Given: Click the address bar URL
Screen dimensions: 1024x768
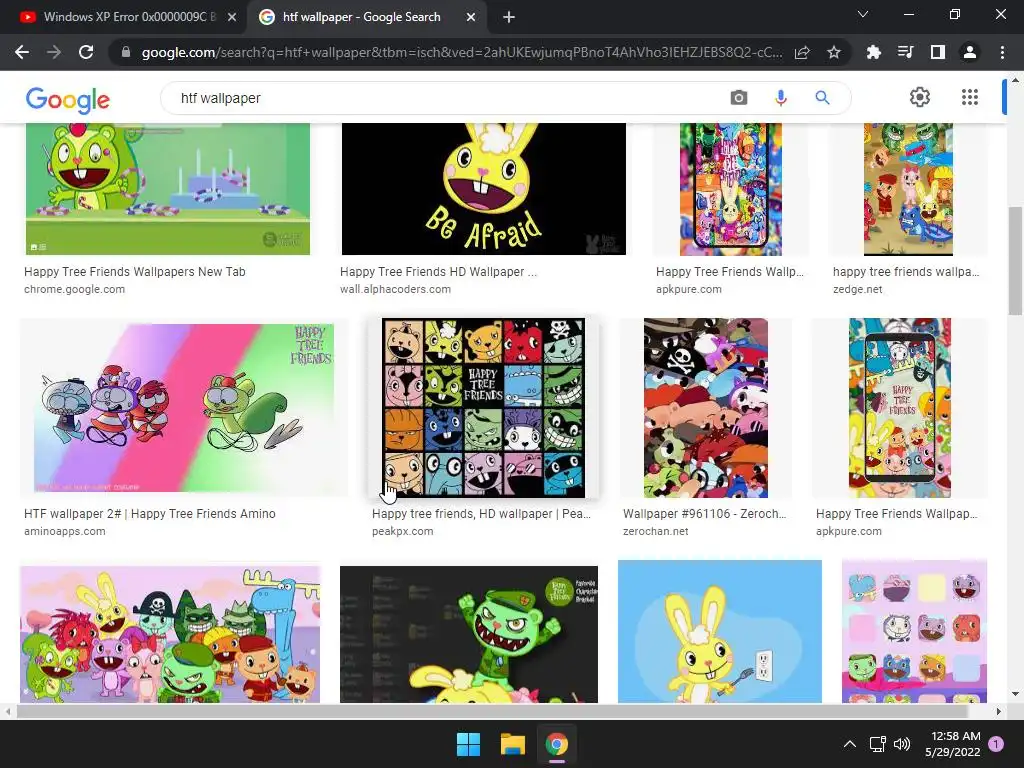Looking at the screenshot, I should [x=461, y=52].
